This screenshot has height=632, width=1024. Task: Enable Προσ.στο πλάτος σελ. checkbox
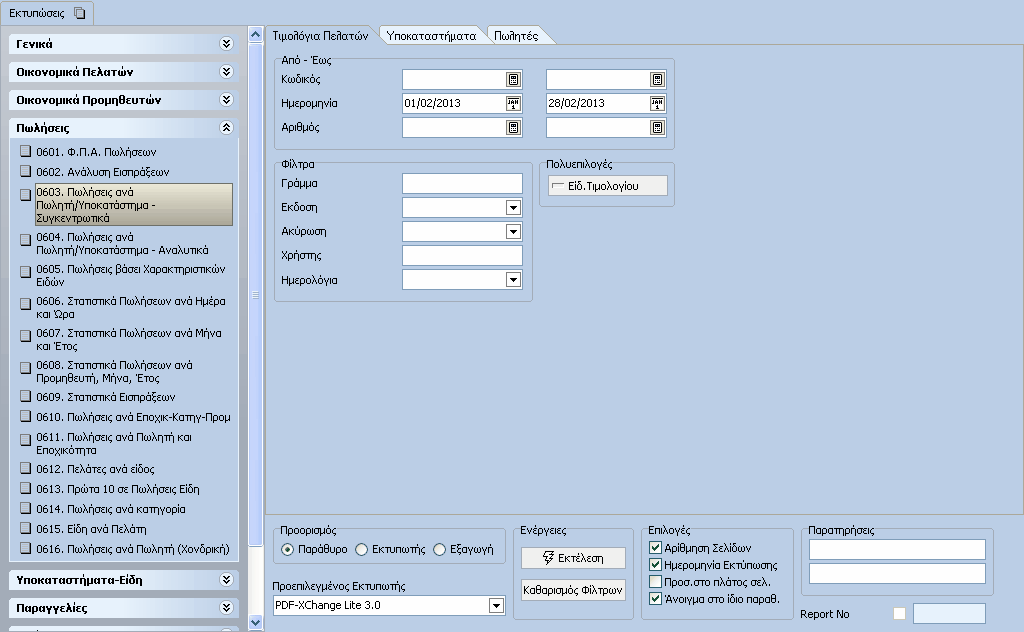pos(655,582)
